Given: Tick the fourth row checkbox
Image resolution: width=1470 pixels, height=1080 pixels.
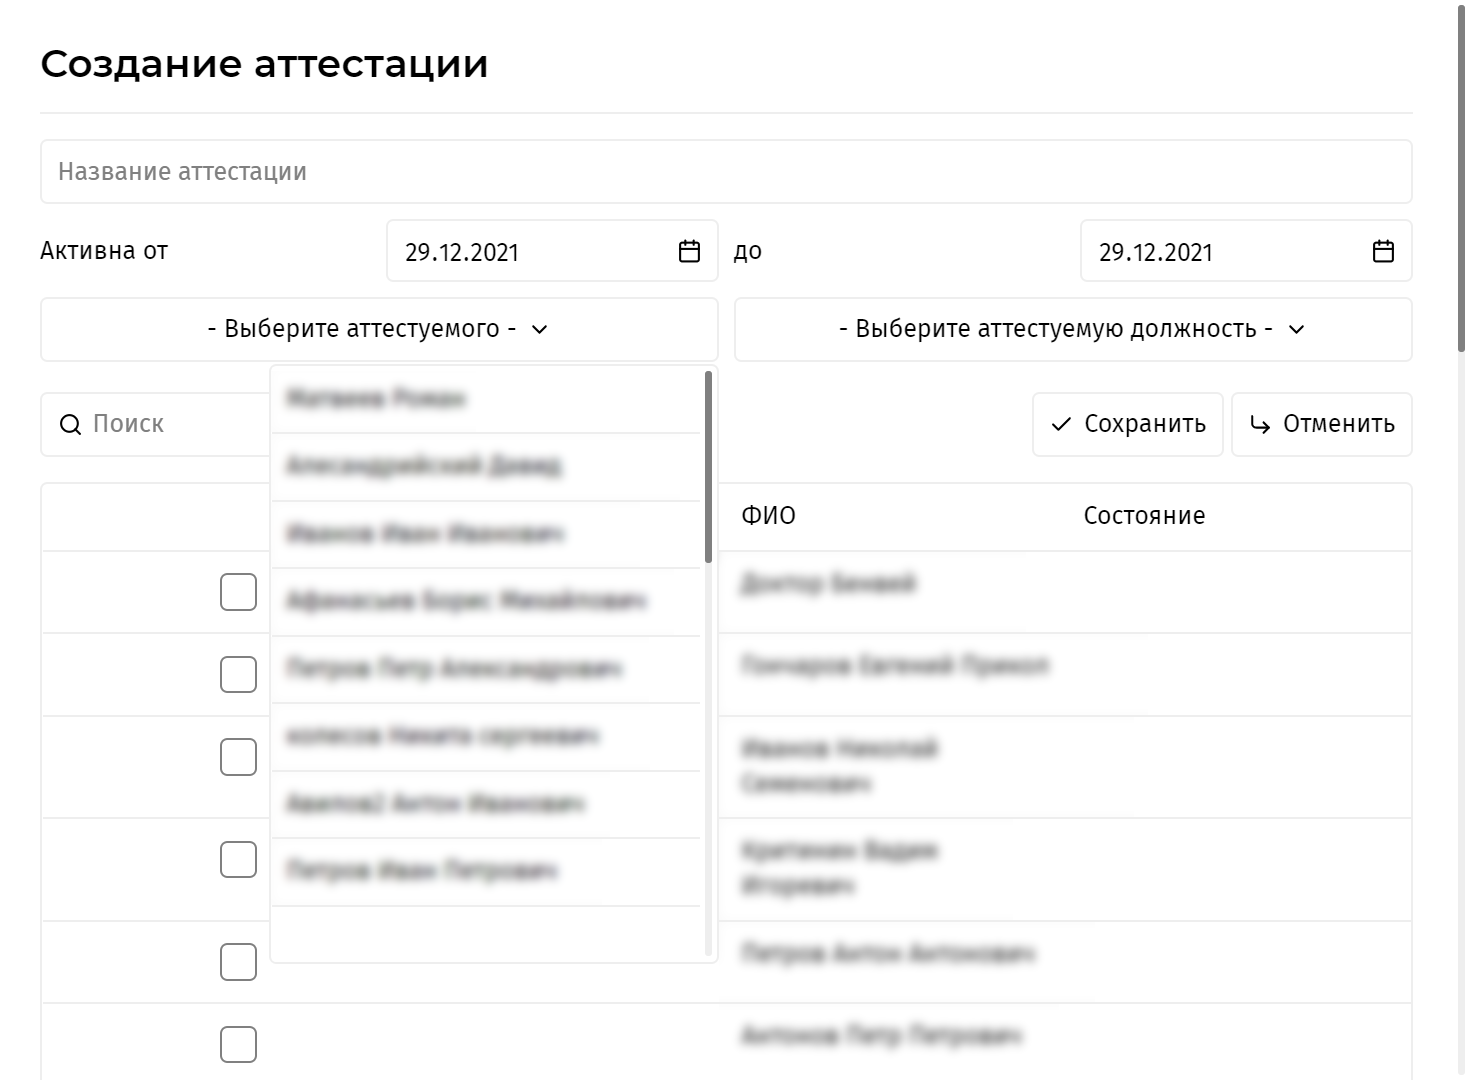Looking at the screenshot, I should coord(238,859).
